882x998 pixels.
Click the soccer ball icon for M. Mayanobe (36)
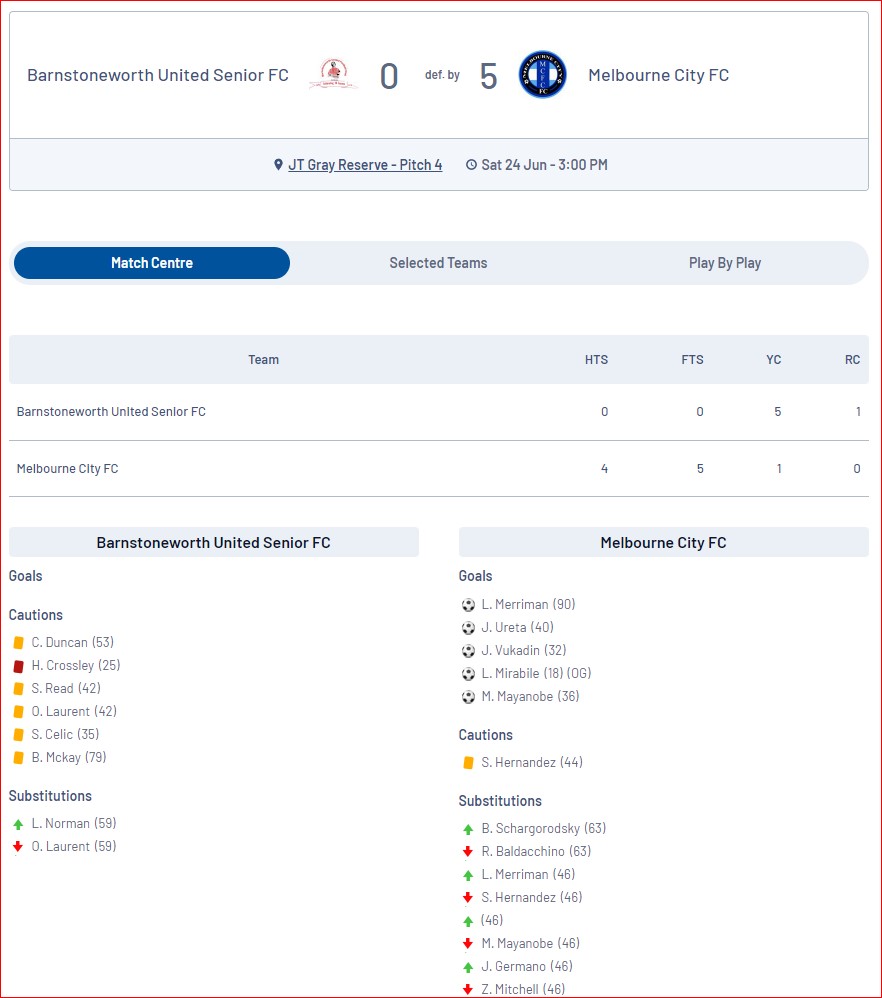[468, 696]
